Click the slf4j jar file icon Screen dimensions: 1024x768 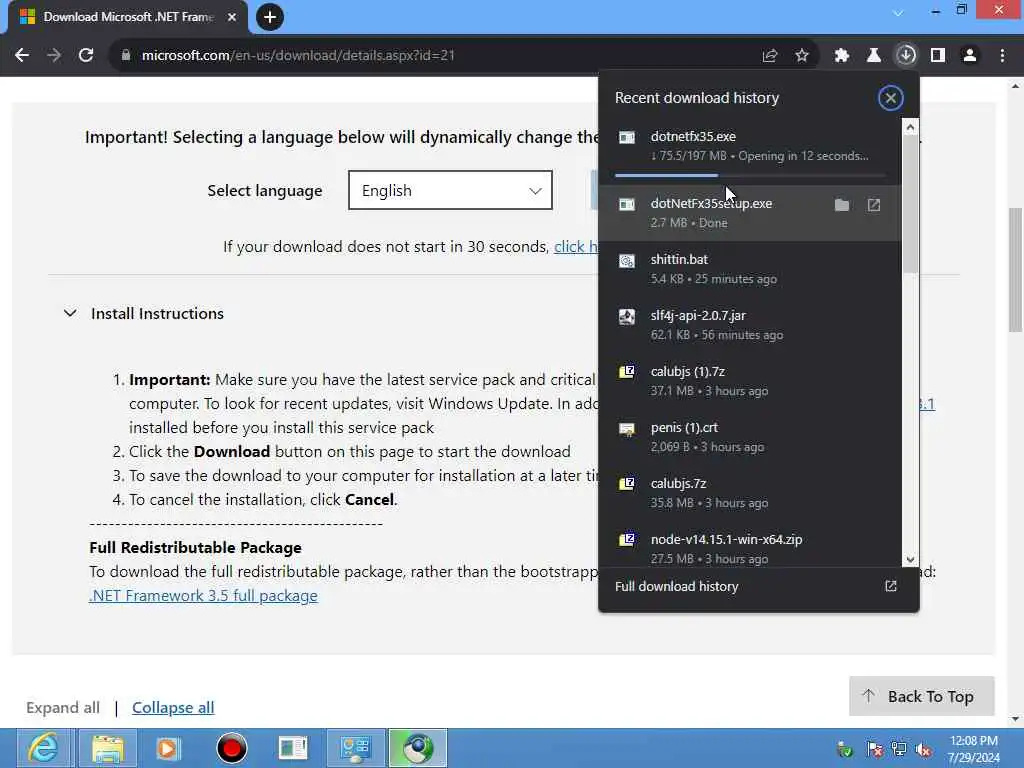(626, 317)
